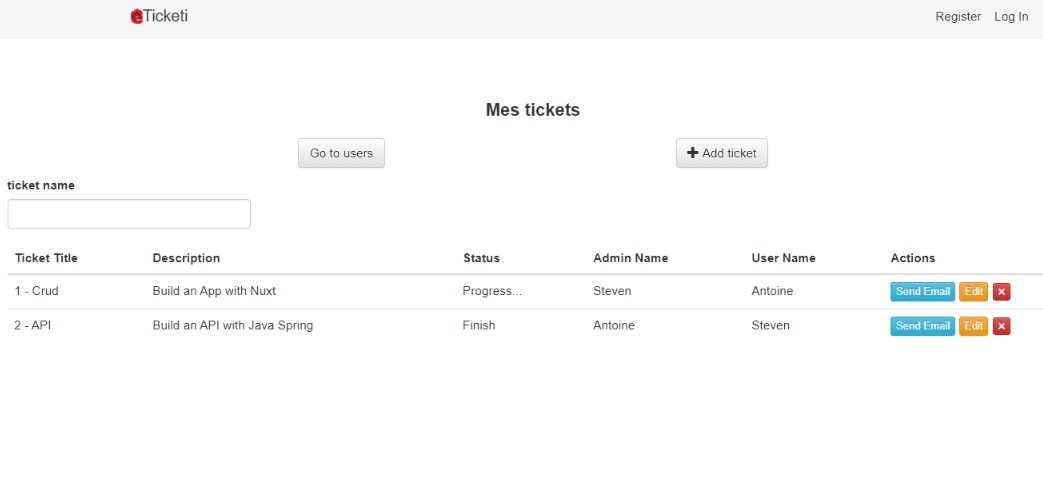This screenshot has height=496, width=1043.
Task: Click the Status column header
Action: coord(481,258)
